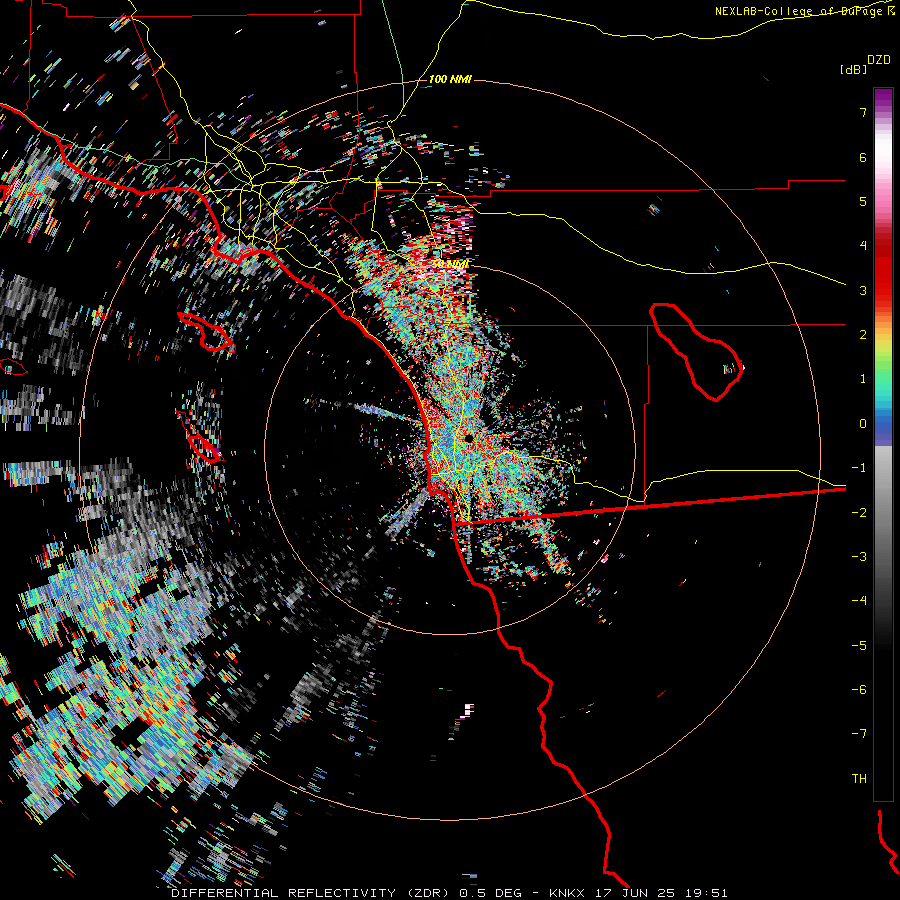This screenshot has height=900, width=900.
Task: Click the -1 value on the scale
Action: click(859, 468)
